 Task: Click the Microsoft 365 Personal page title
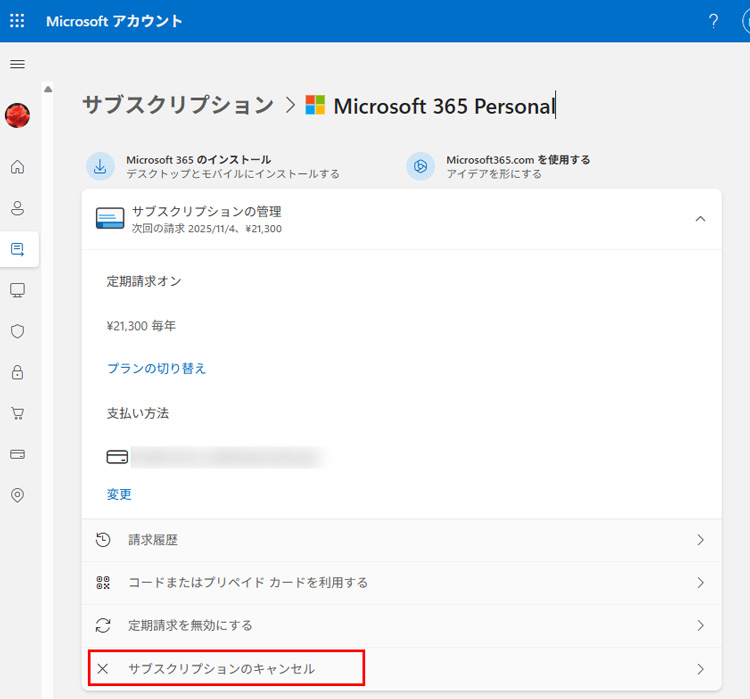(x=444, y=106)
